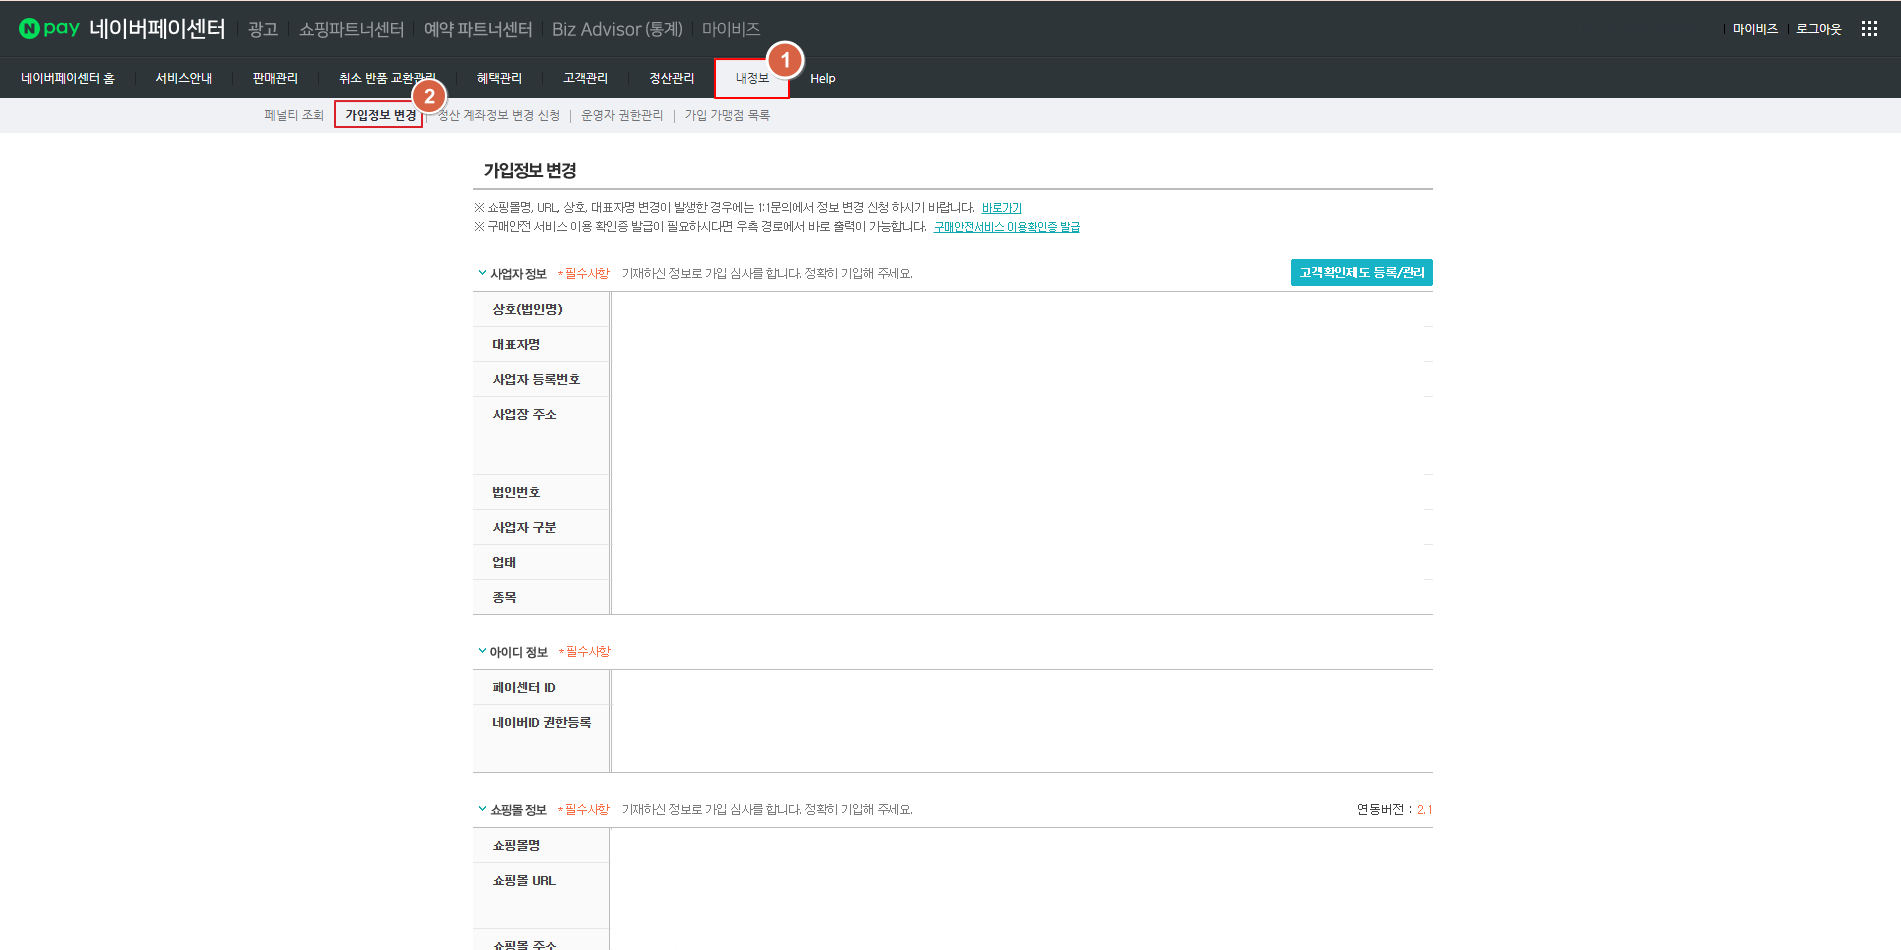Go to 페널티 조회 submenu
This screenshot has height=950, width=1901.
[294, 115]
